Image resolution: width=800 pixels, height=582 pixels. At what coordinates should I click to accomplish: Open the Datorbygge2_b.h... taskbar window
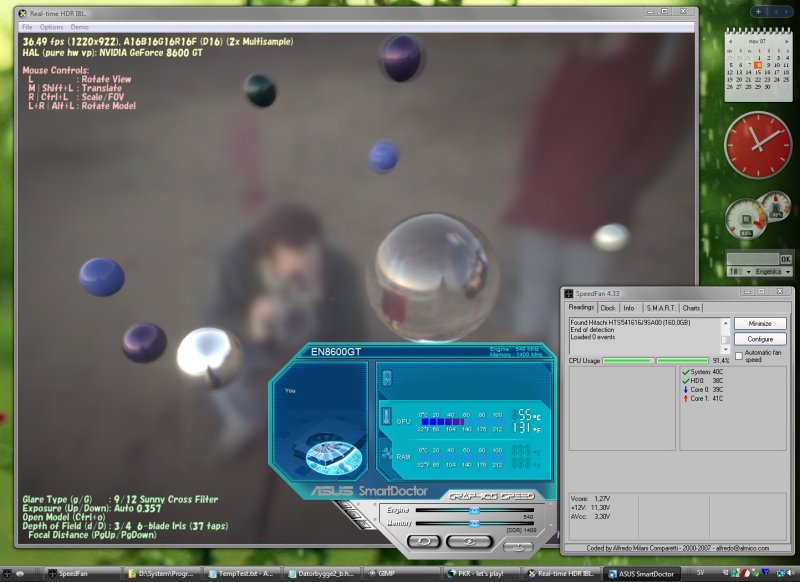[322, 574]
